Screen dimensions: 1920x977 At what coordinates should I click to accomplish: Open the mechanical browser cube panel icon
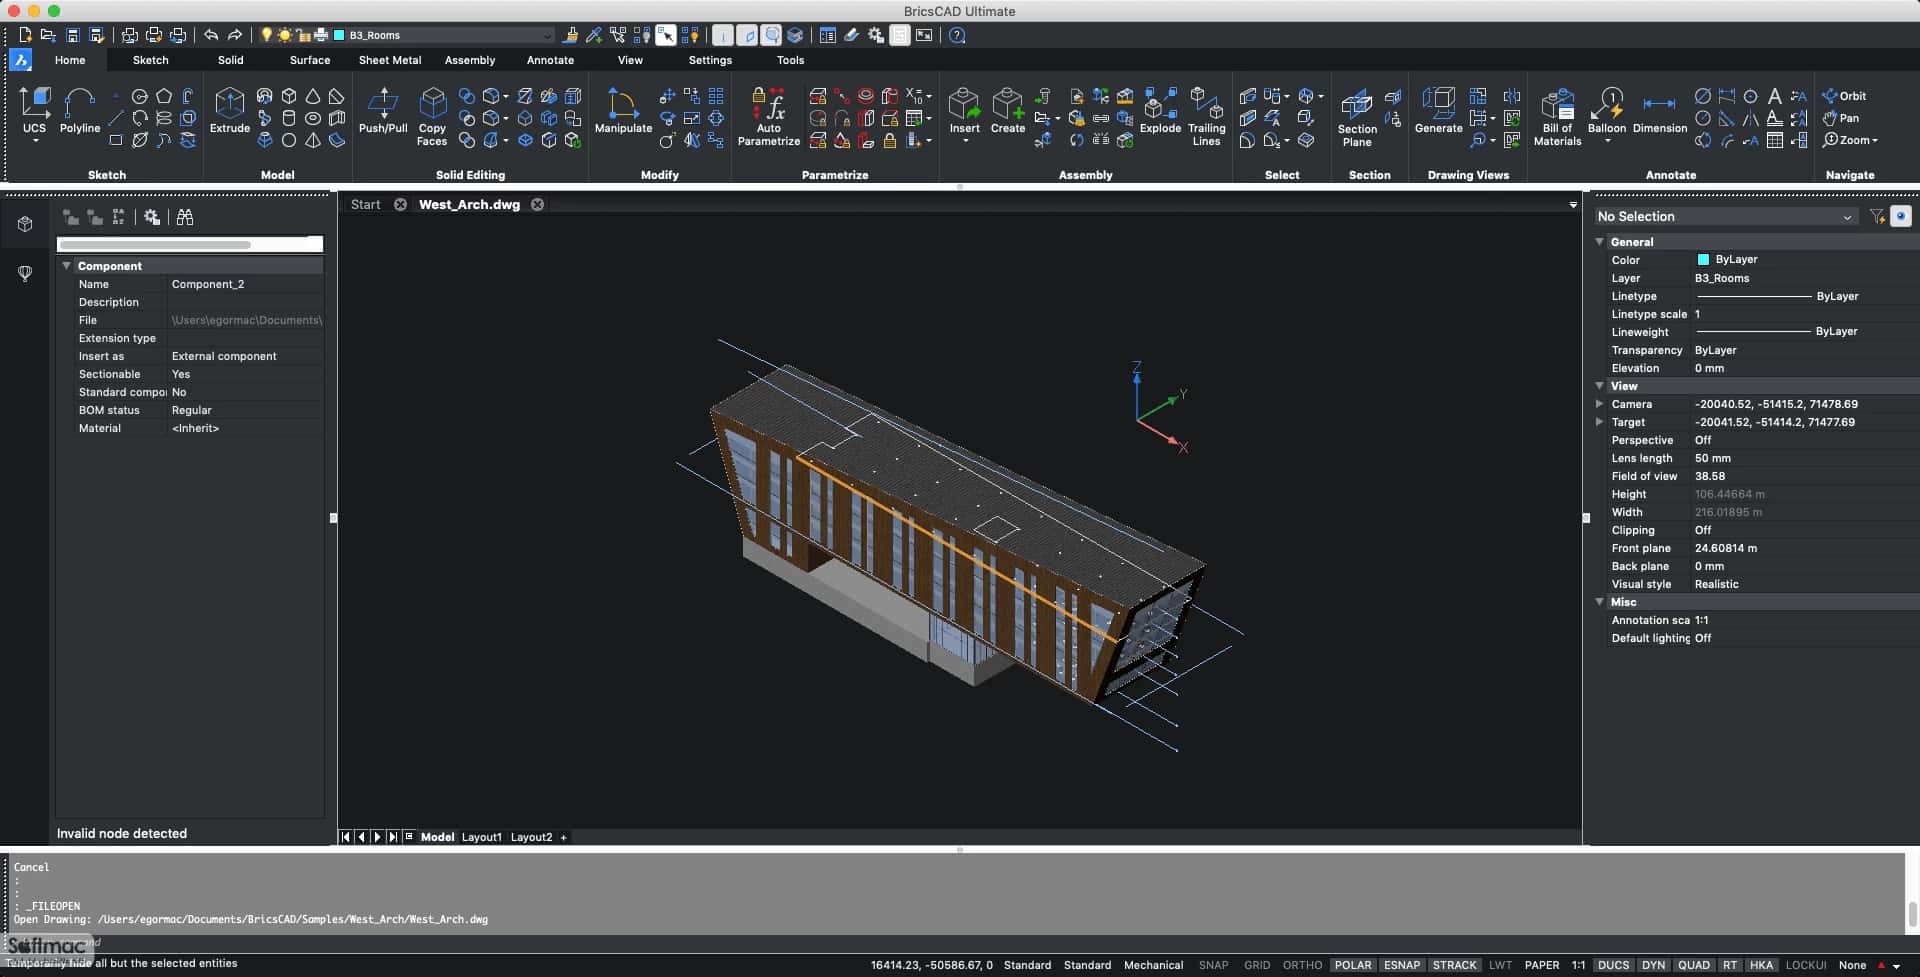pos(25,224)
